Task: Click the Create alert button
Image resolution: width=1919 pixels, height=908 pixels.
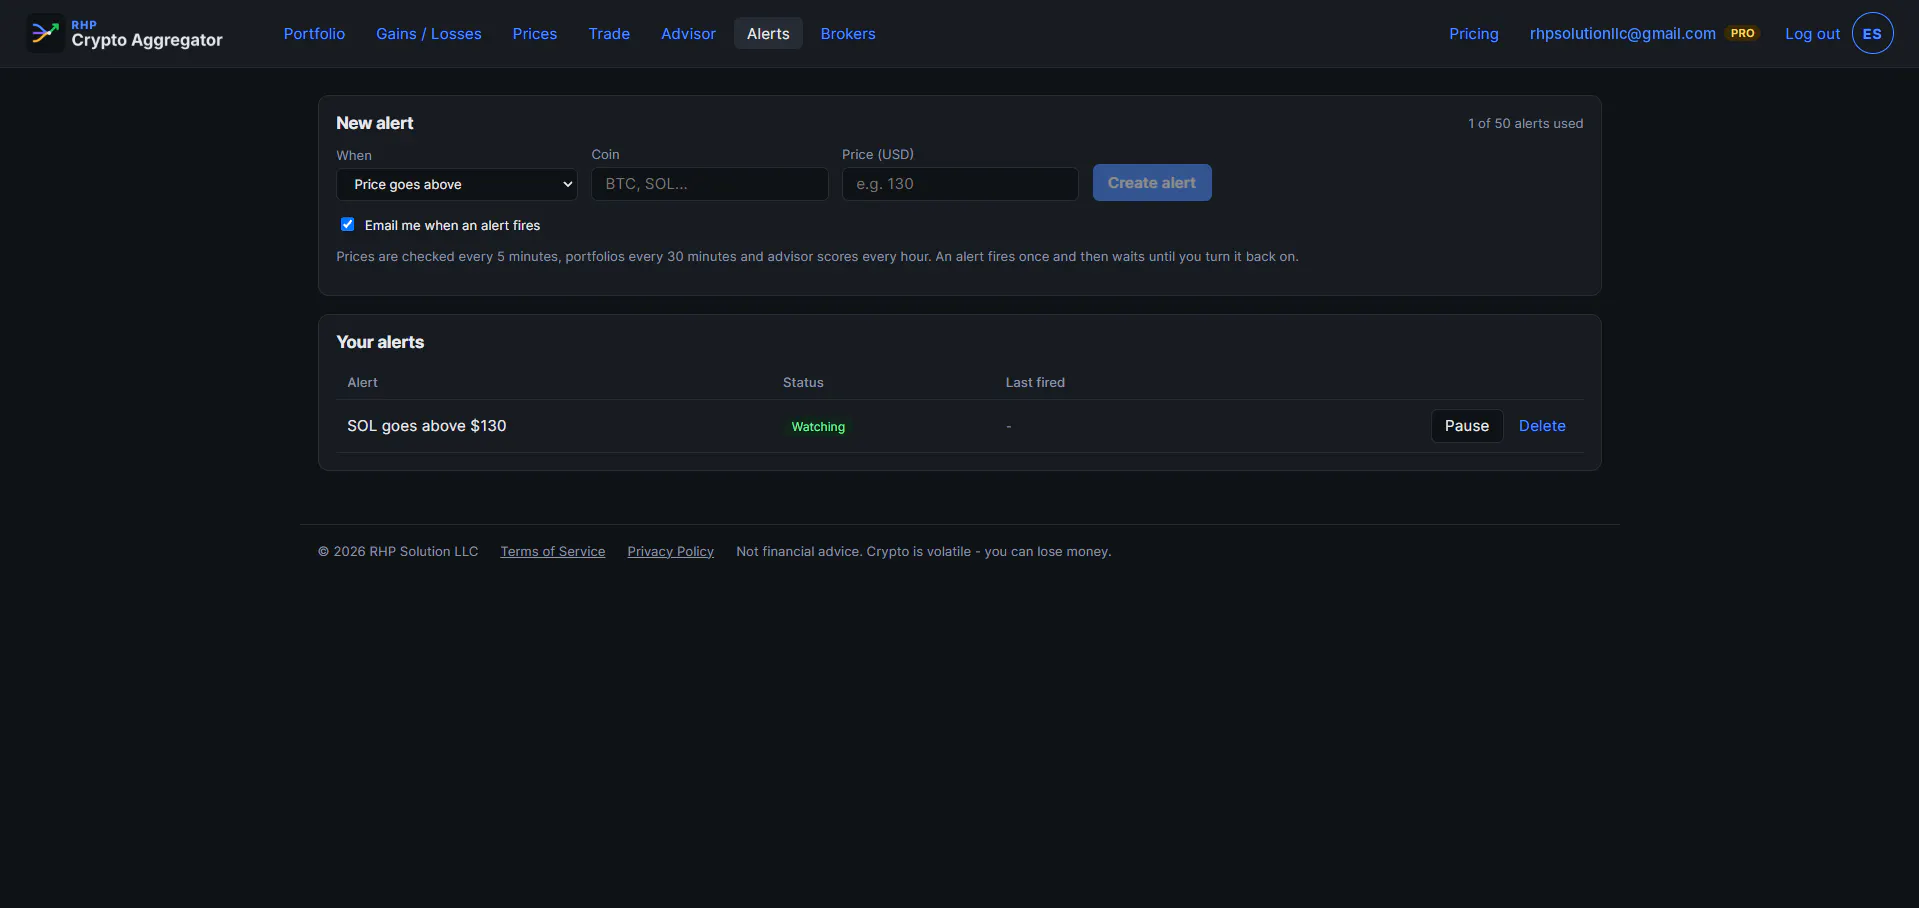Action: point(1152,183)
